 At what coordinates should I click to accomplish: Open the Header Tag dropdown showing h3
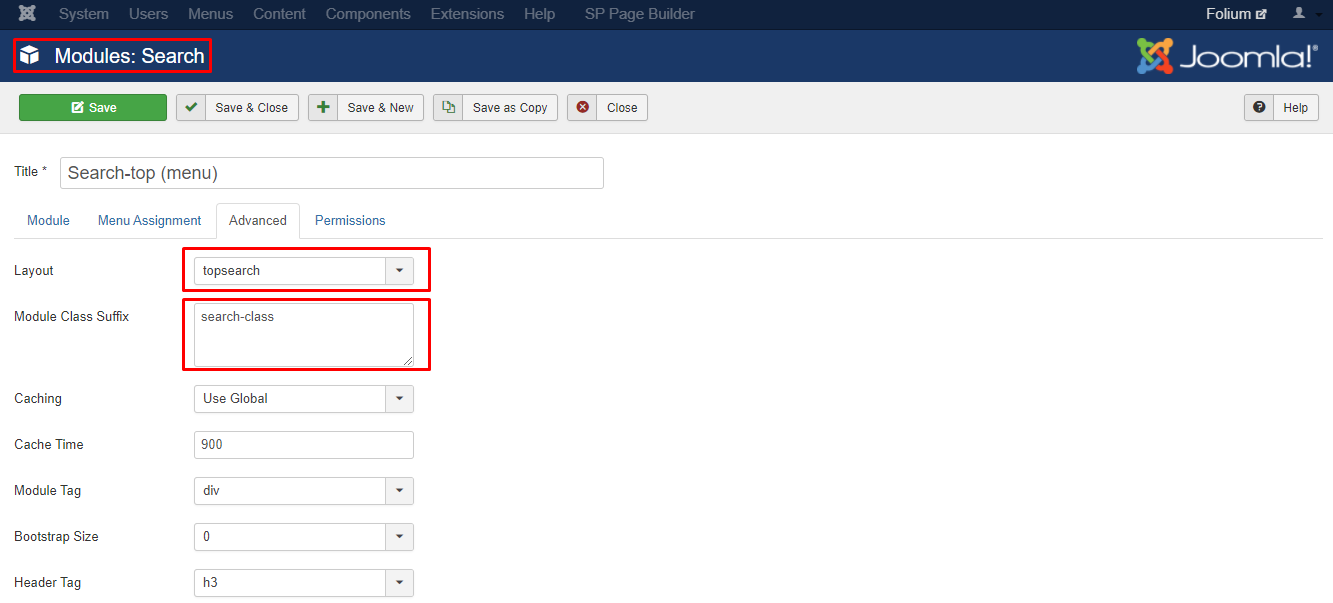303,583
